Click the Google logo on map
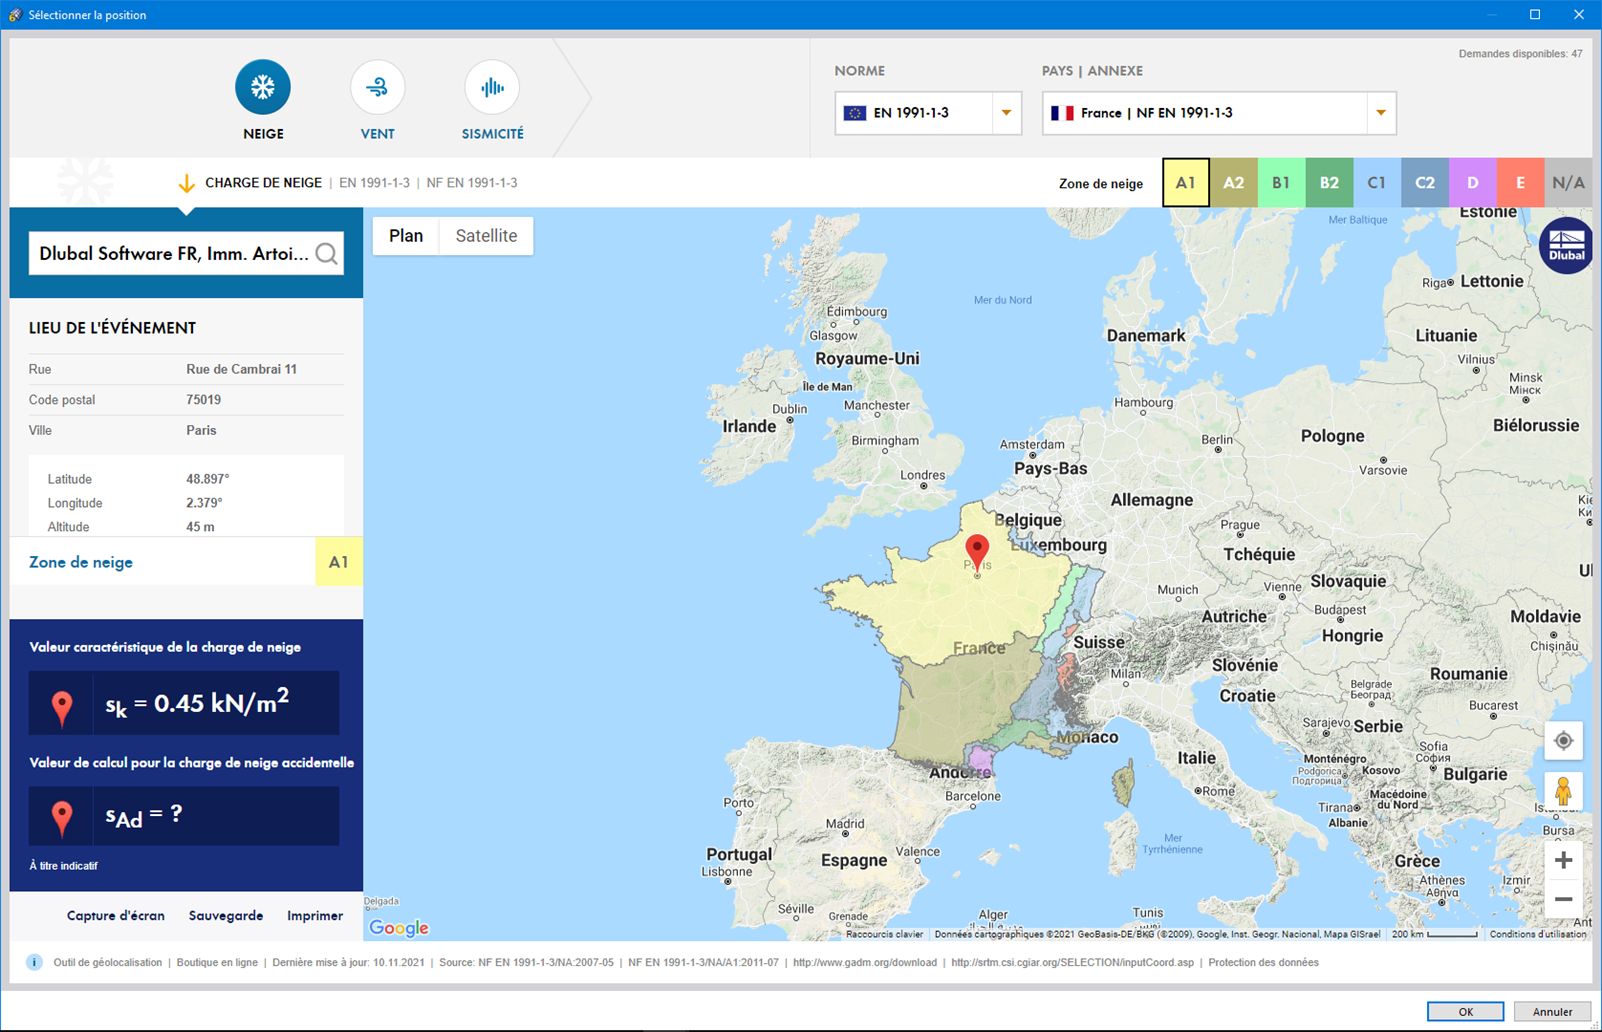 coord(399,928)
